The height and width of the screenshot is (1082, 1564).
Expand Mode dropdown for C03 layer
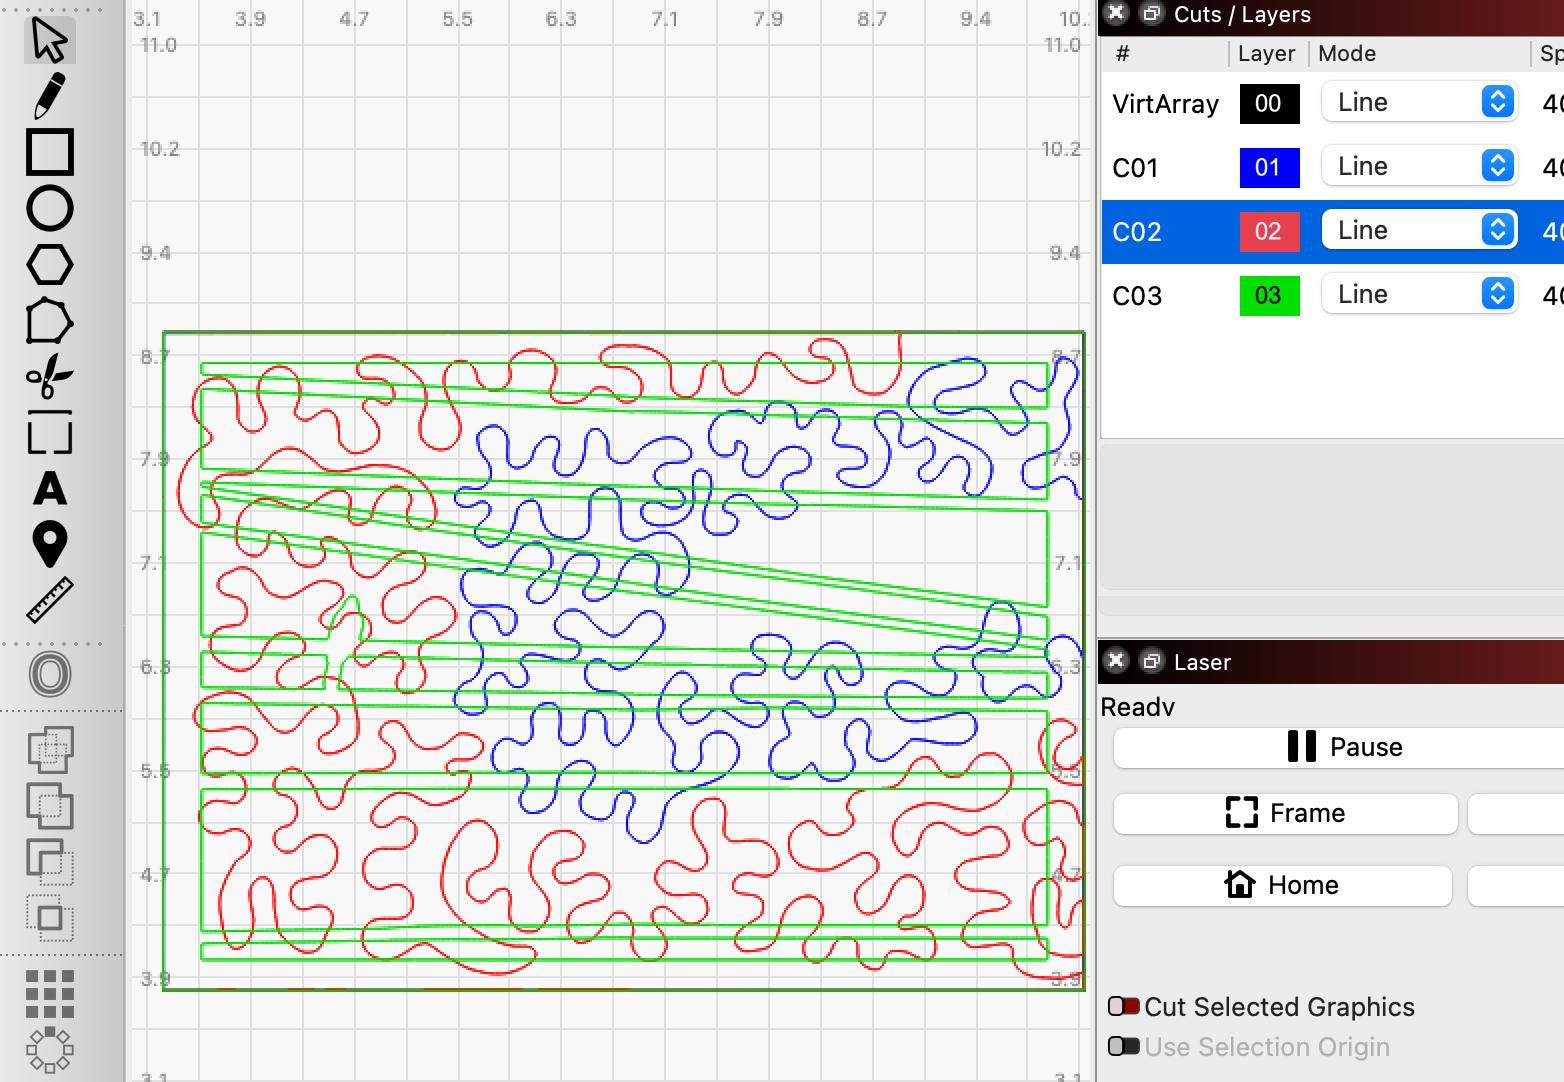coord(1419,295)
